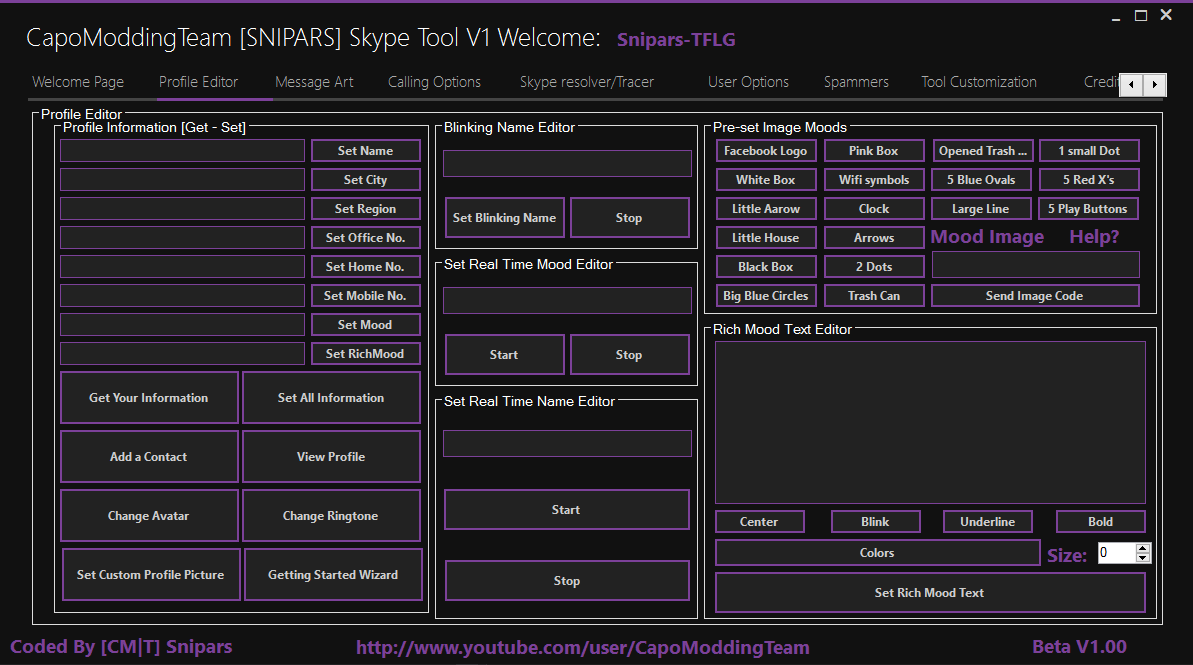Click Set Region button
Image resolution: width=1193 pixels, height=665 pixels.
[x=365, y=208]
